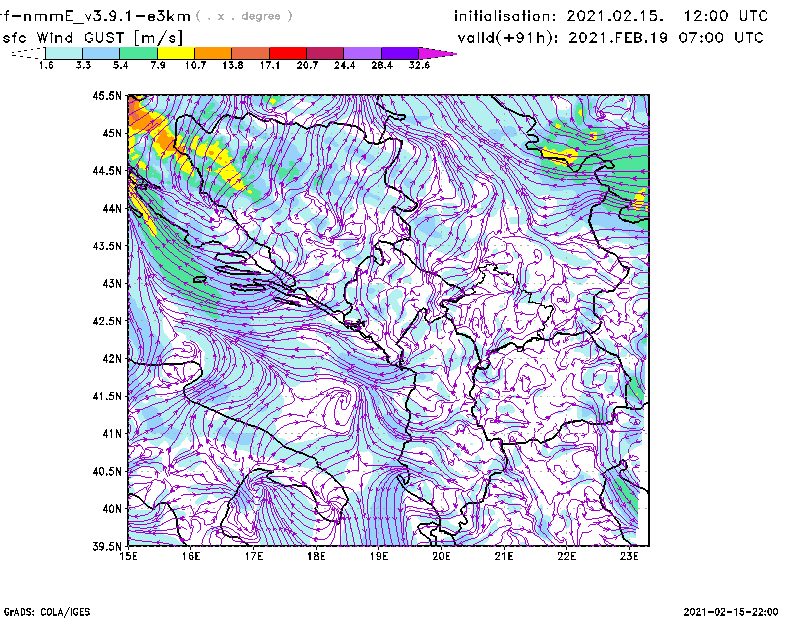The image size is (800, 618).
Task: Click the latitude label 42N
Action: (112, 359)
